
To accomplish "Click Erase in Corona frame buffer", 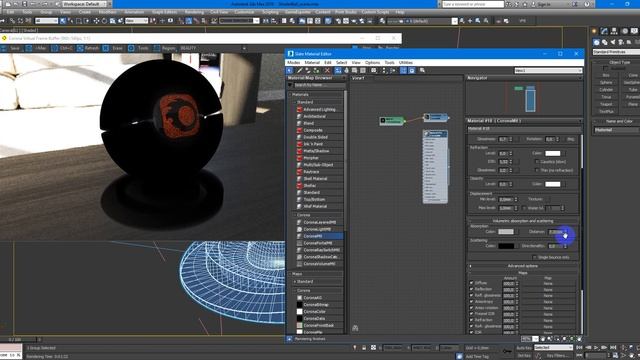I will [113, 48].
